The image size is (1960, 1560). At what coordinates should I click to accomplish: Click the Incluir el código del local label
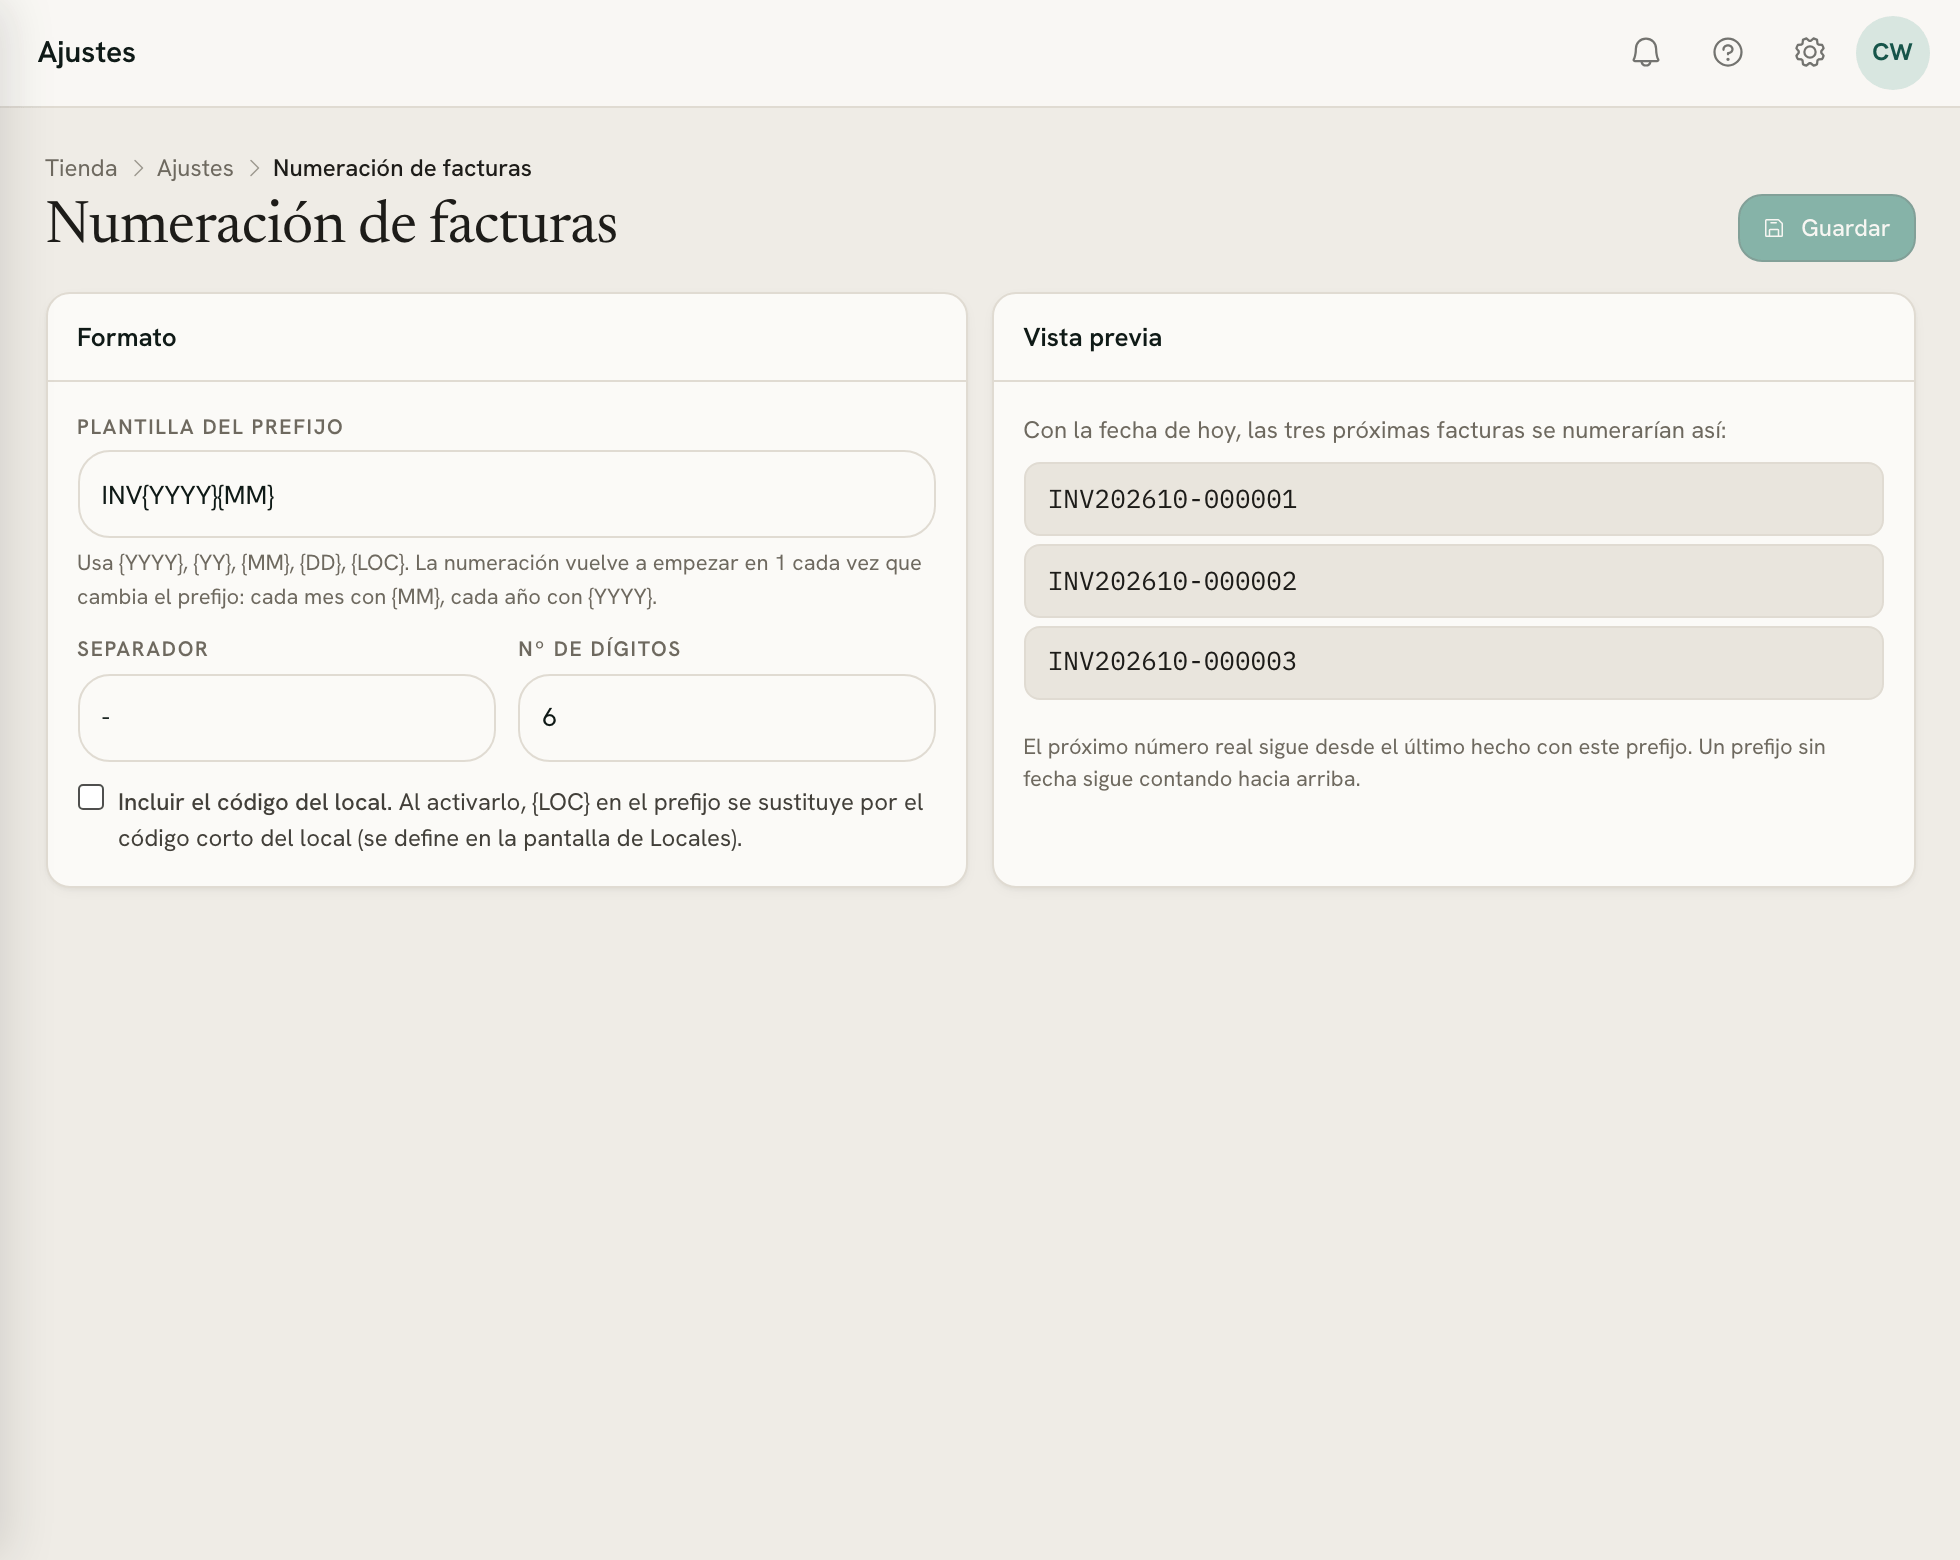point(254,802)
